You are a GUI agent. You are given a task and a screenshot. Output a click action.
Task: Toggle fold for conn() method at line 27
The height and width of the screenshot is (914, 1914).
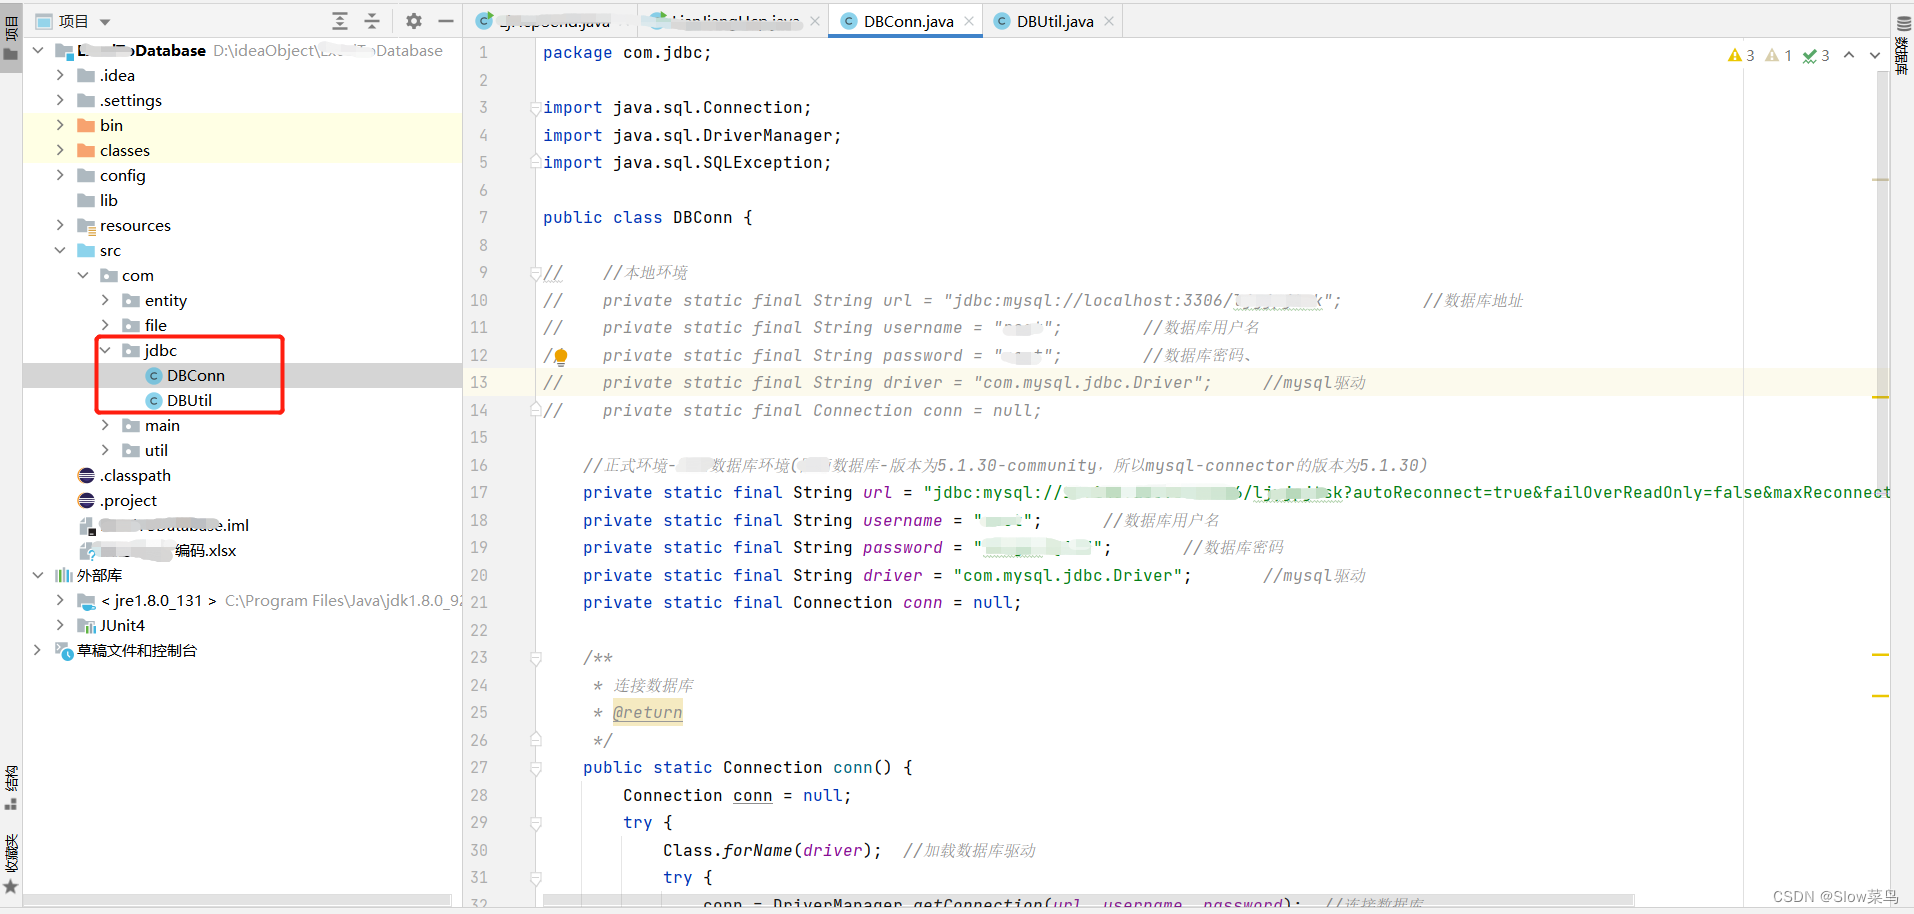click(x=536, y=768)
